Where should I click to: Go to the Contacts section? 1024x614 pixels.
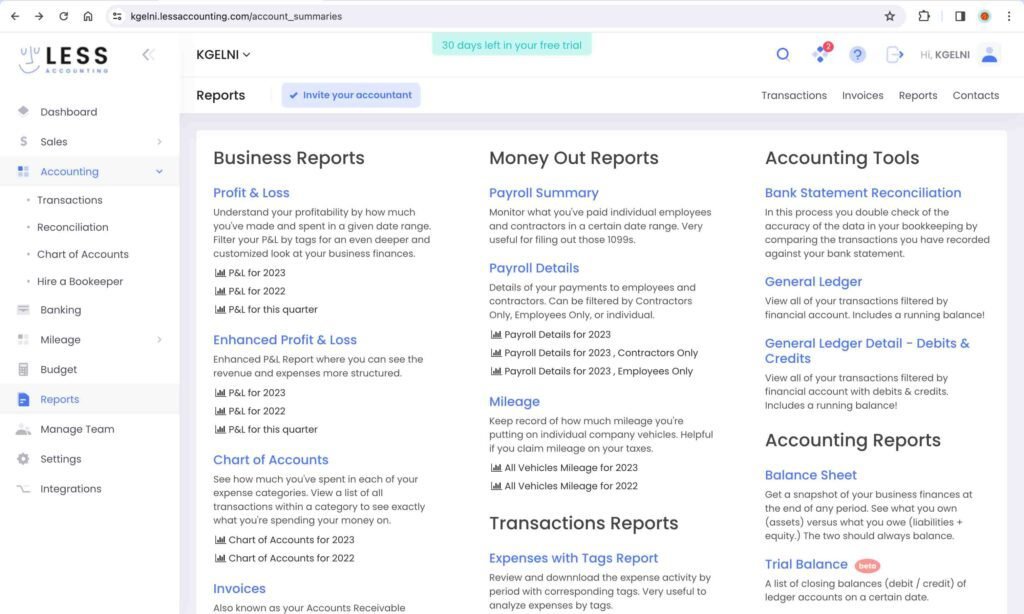pyautogui.click(x=975, y=95)
